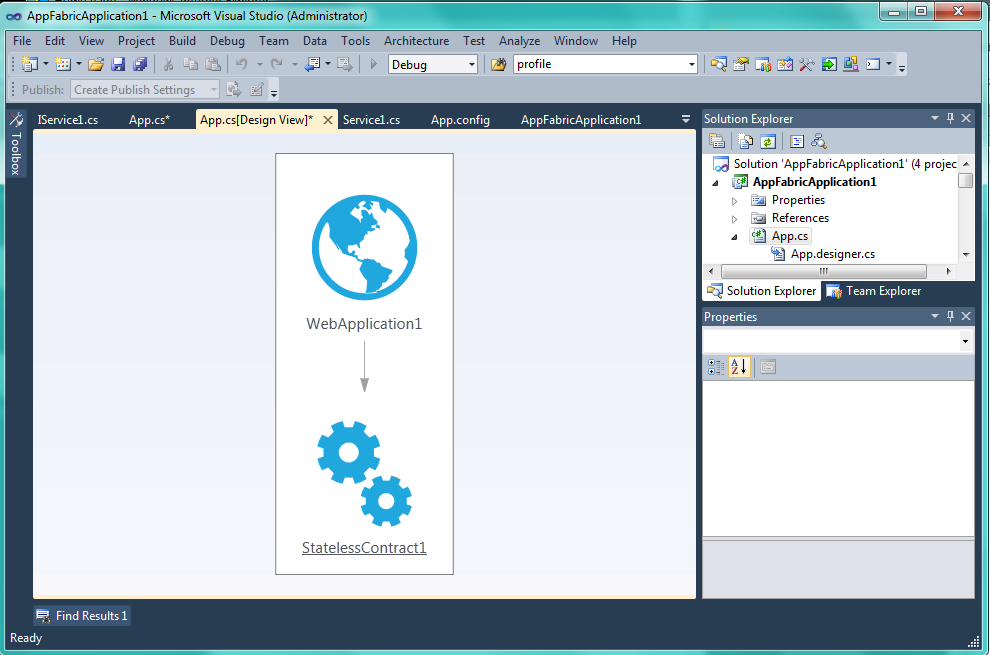Click the Solution Explorer horizontal scrollbar
Viewport: 990px width, 655px height.
[x=824, y=272]
